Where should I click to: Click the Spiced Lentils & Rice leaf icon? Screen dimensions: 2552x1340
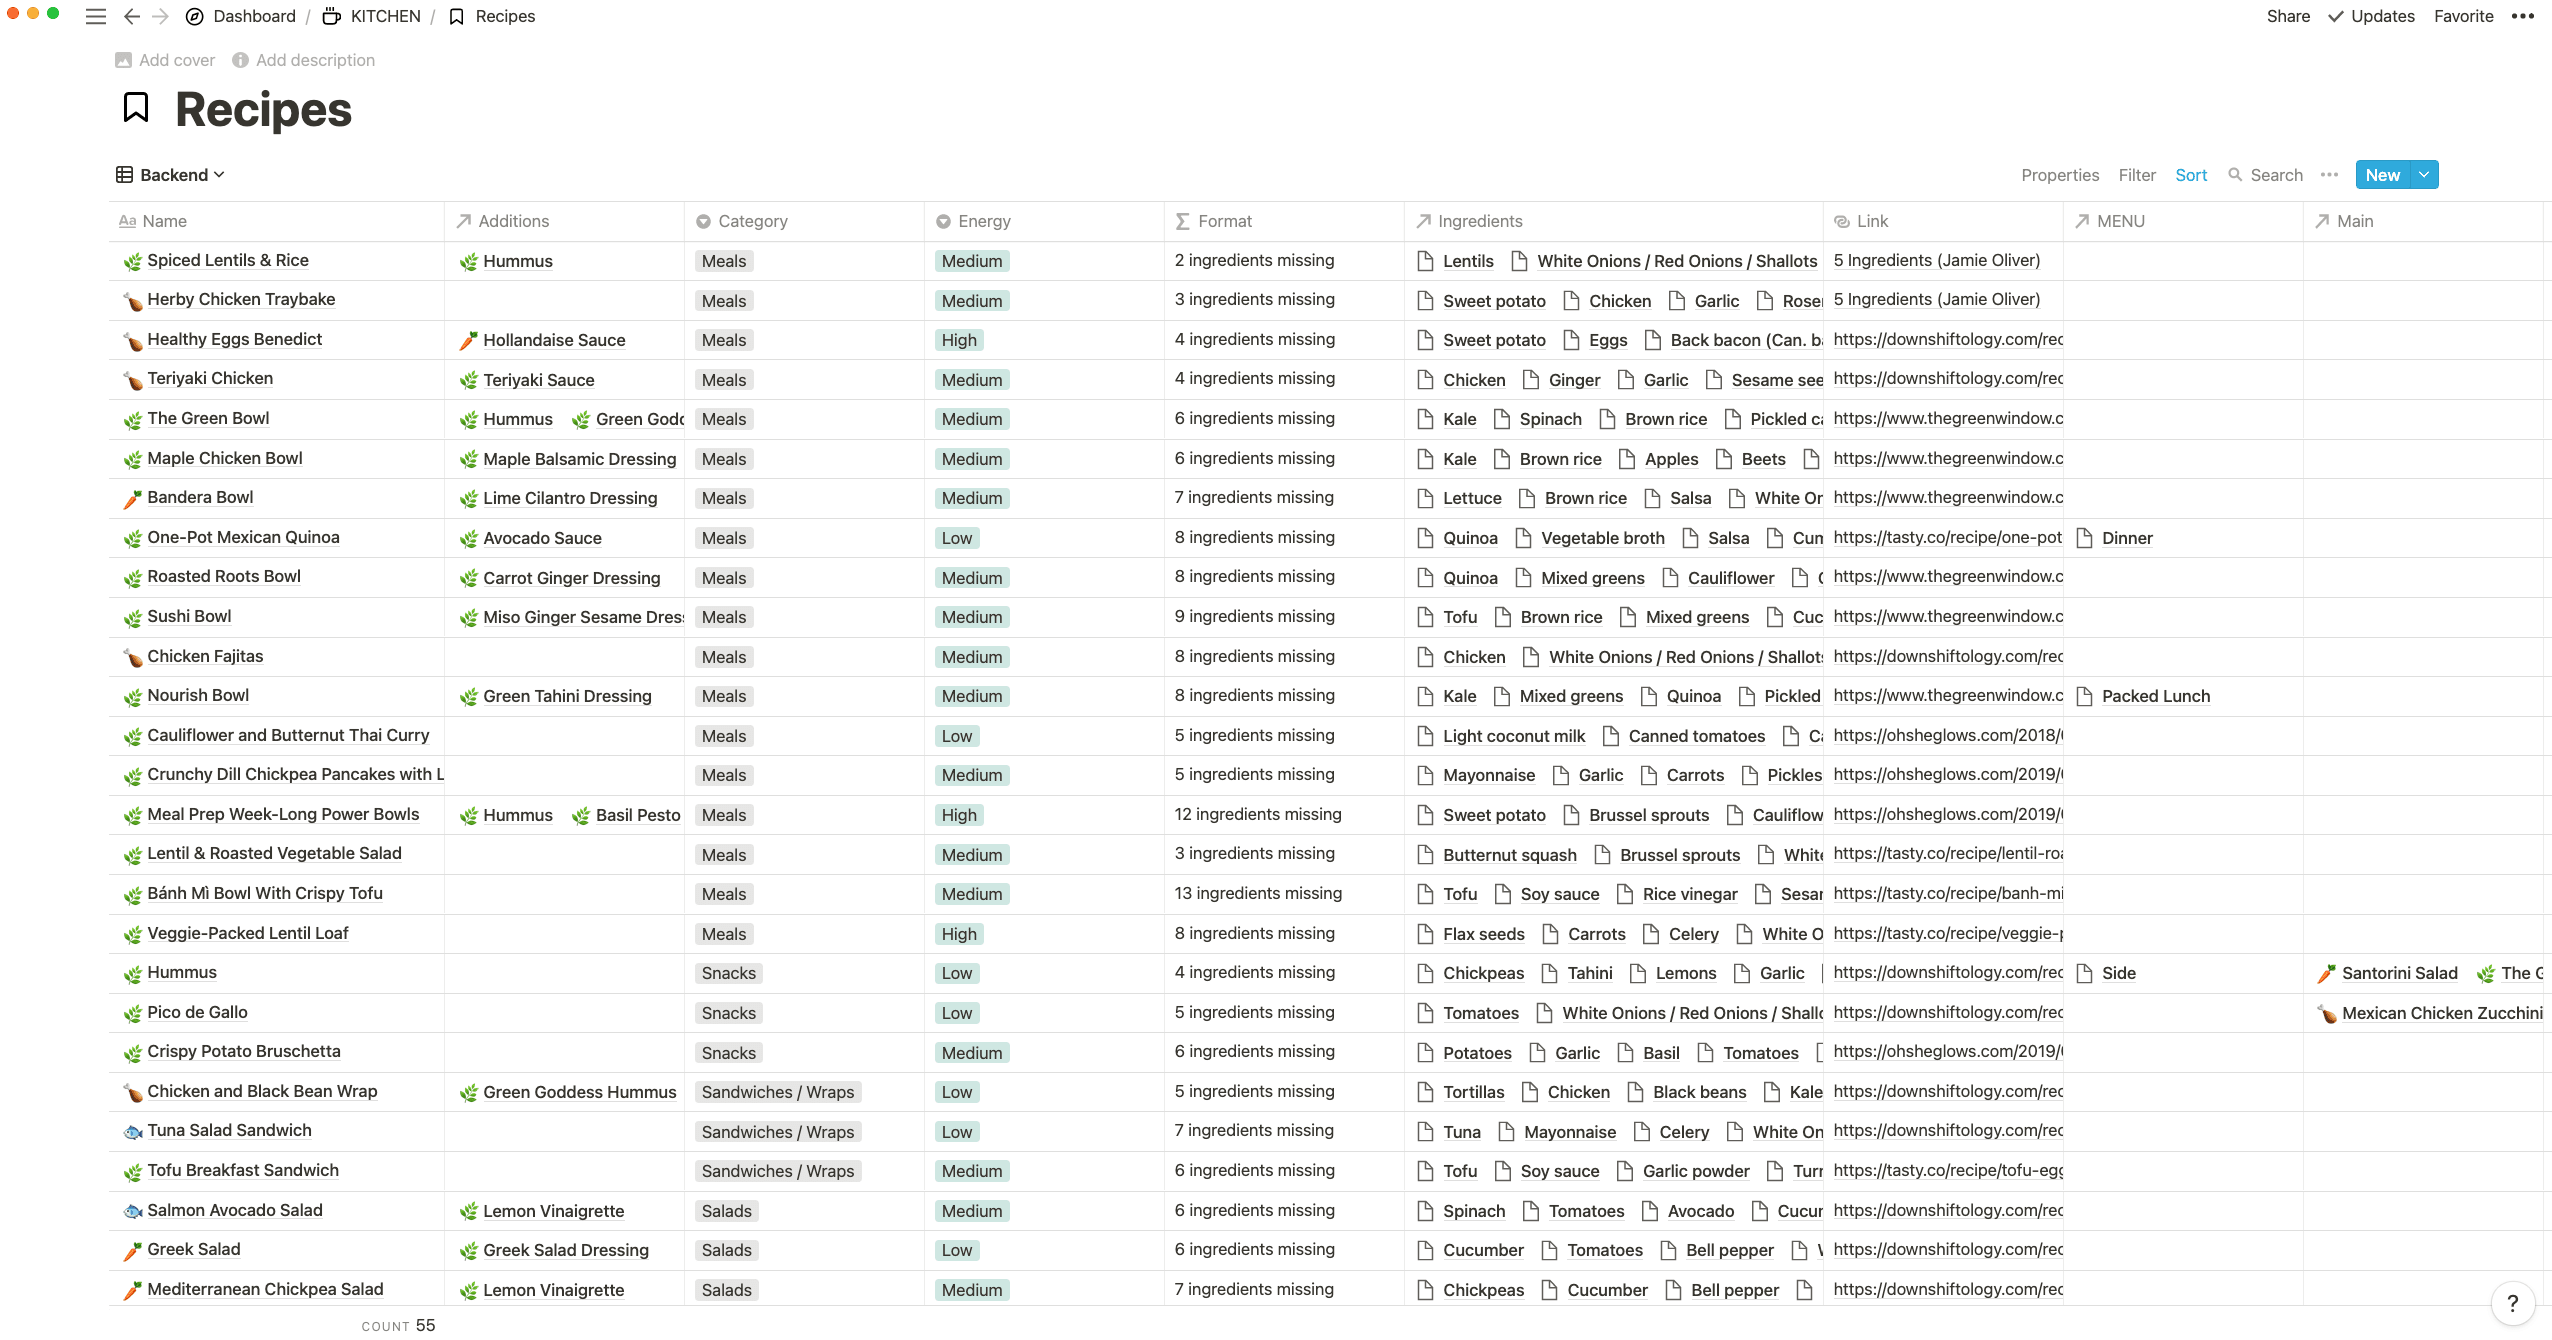point(132,261)
